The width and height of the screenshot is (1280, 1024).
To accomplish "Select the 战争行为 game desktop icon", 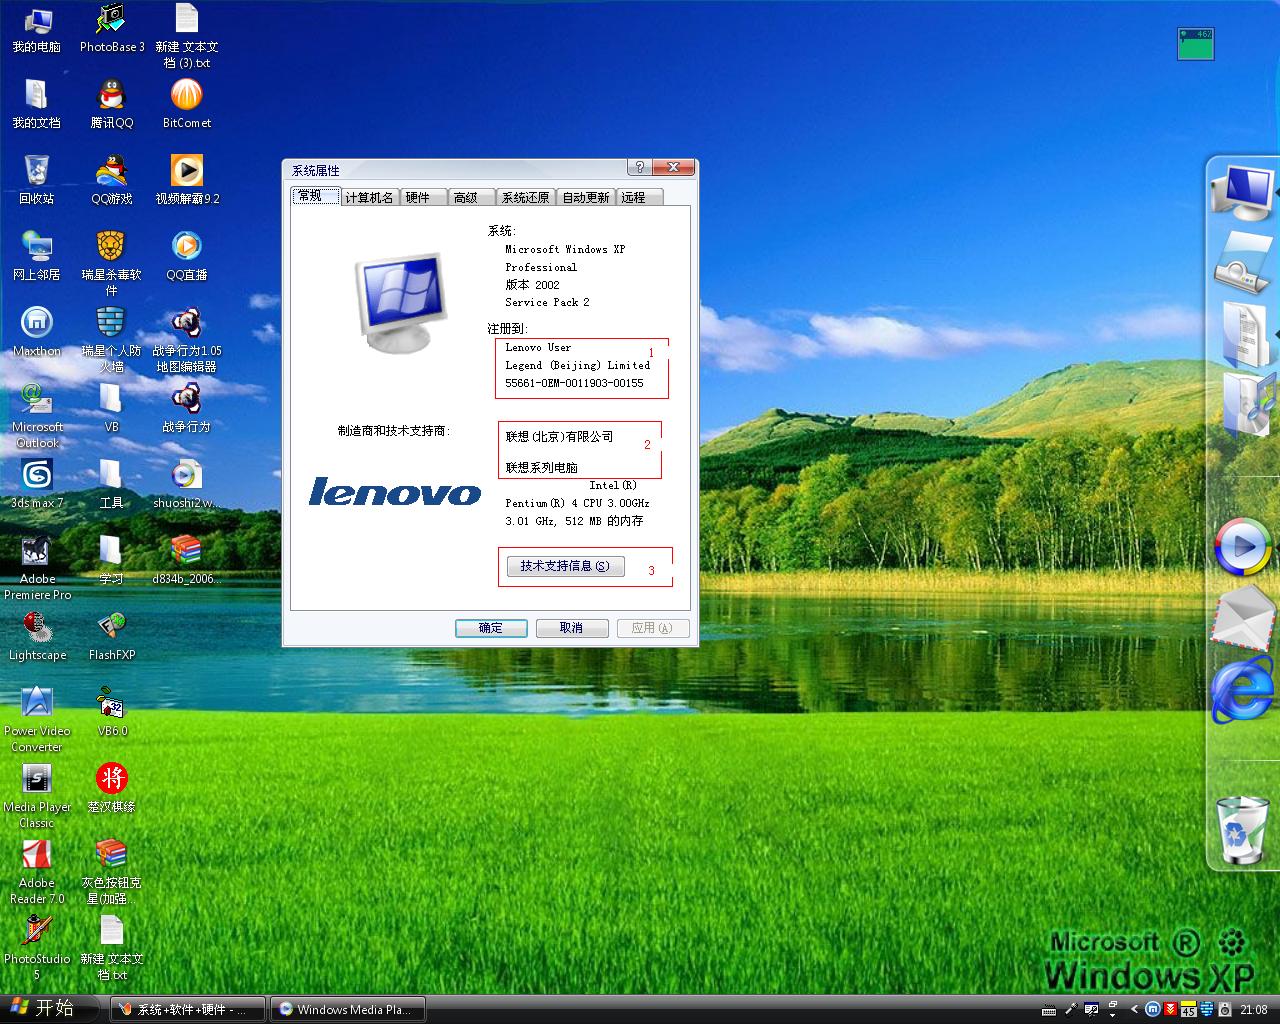I will click(x=187, y=408).
